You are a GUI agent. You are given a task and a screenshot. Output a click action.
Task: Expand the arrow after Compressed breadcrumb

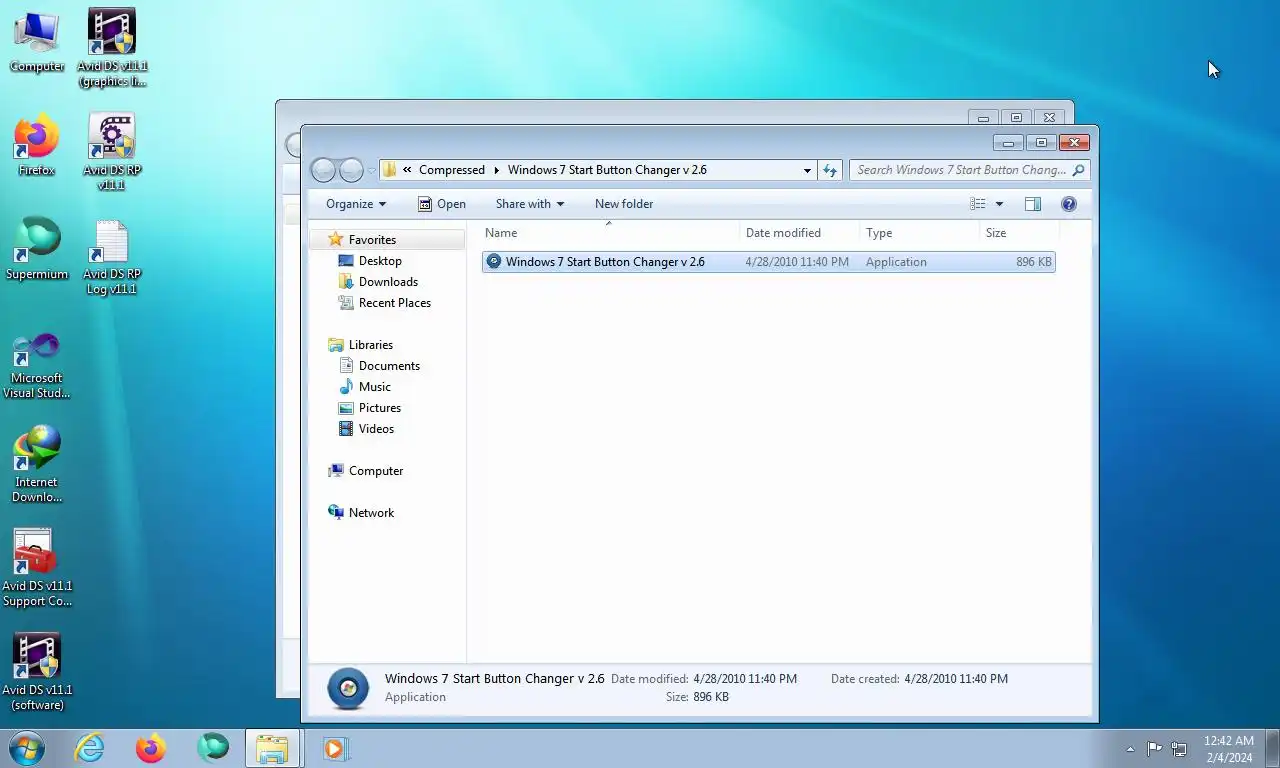[x=497, y=170]
